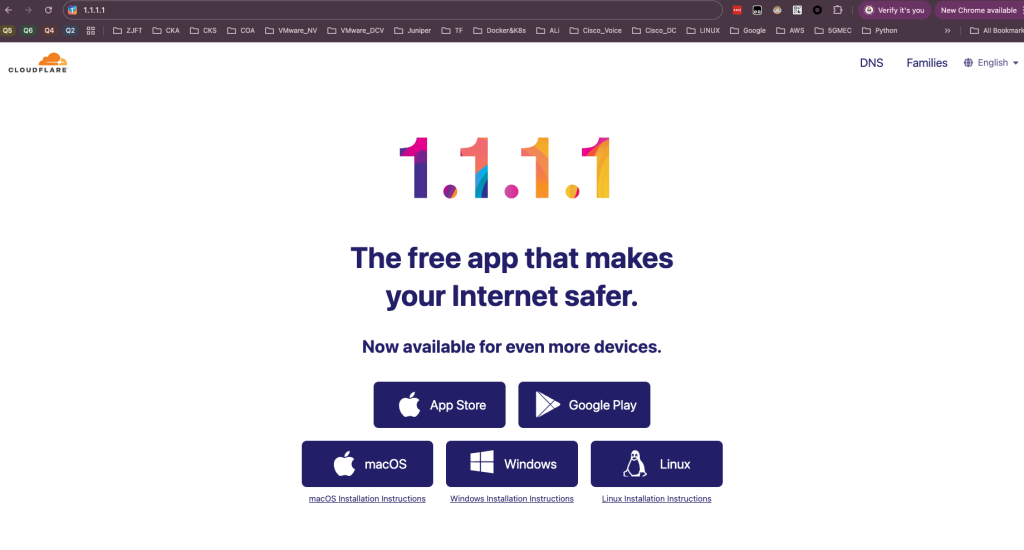Open the Docker&K8s bookmark folder
The image size is (1024, 550).
coord(500,31)
